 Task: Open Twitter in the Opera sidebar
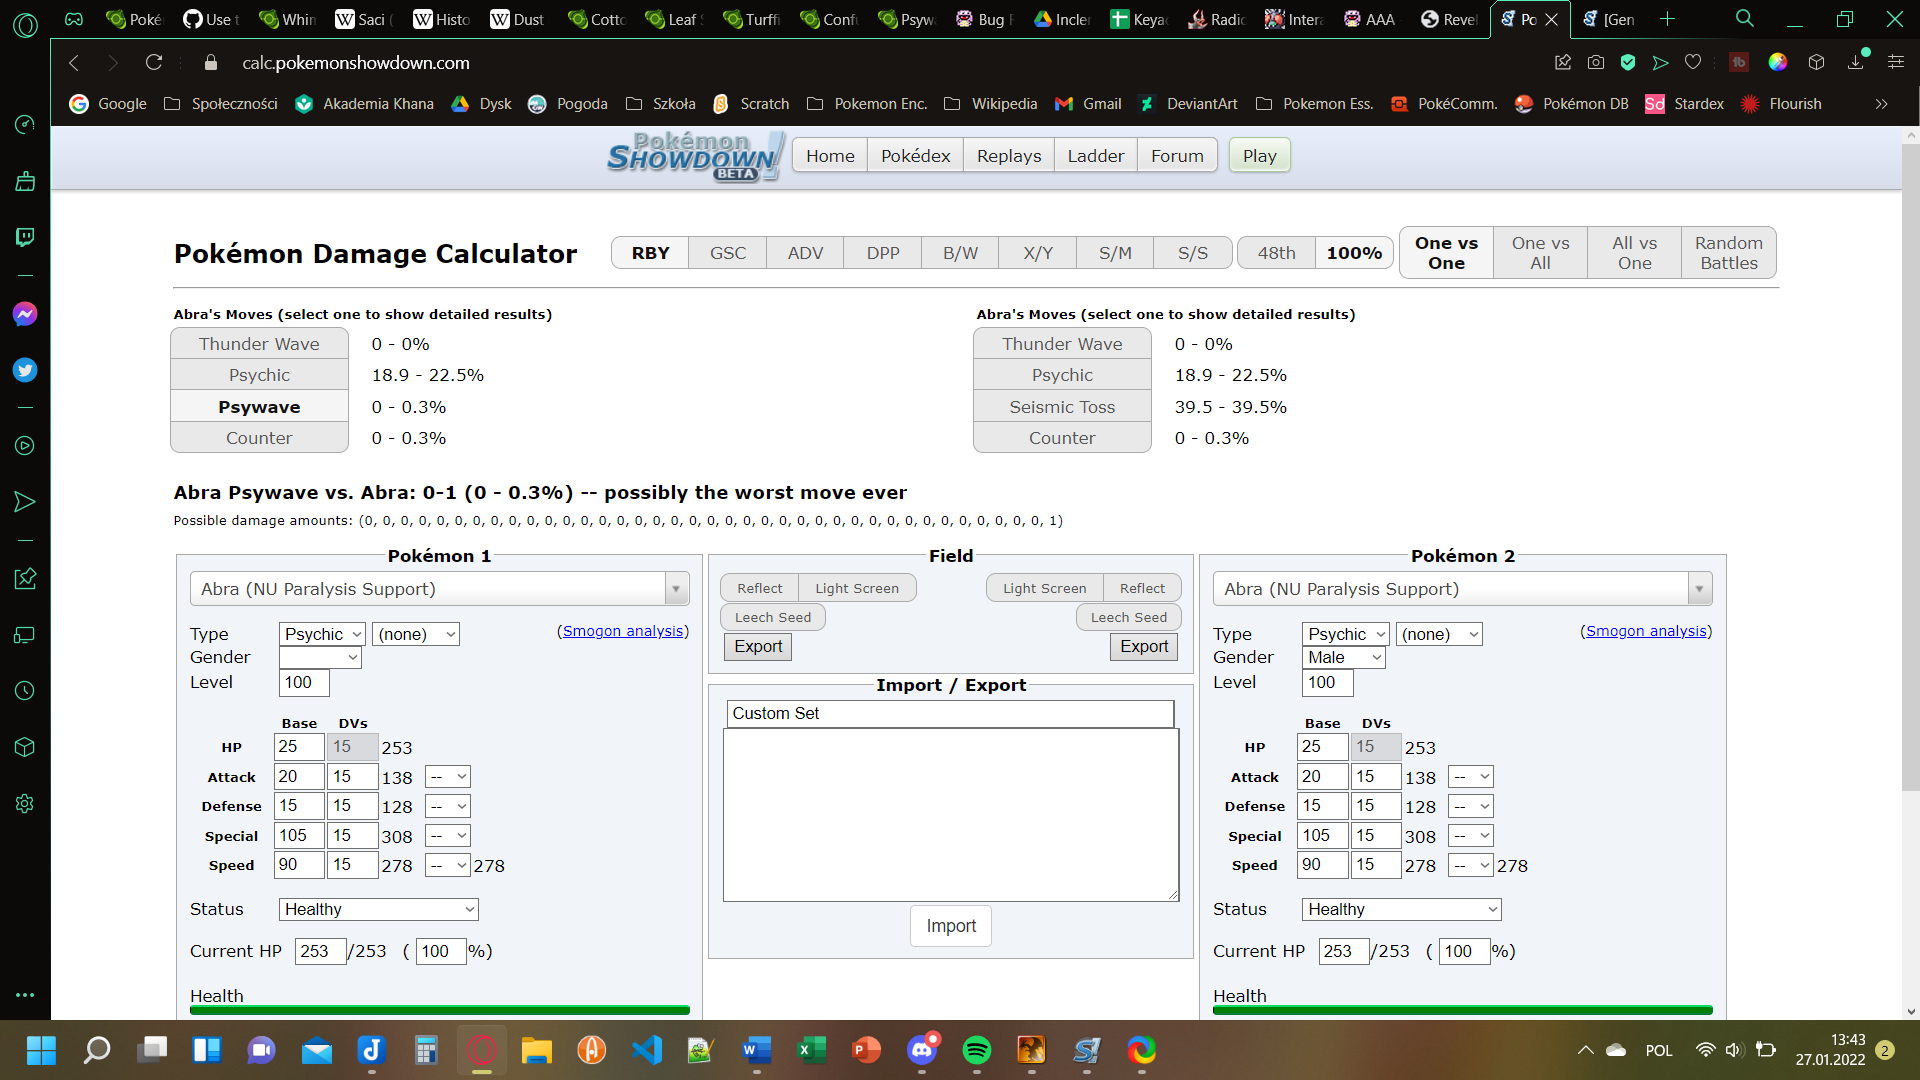point(25,370)
